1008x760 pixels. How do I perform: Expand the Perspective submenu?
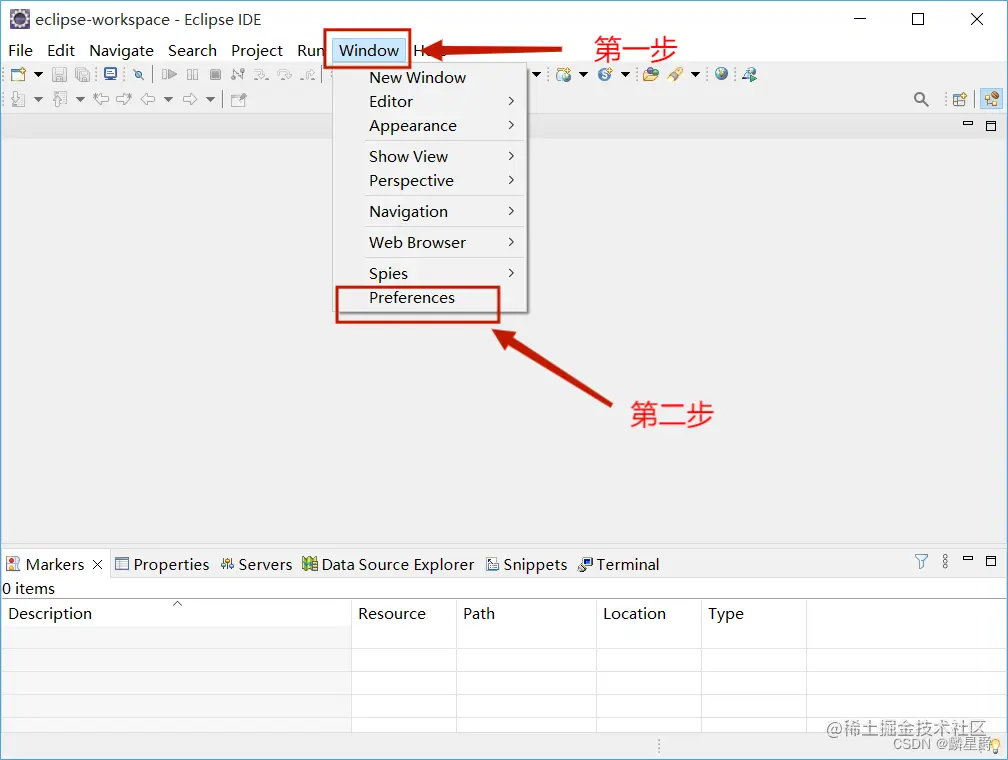(x=429, y=181)
